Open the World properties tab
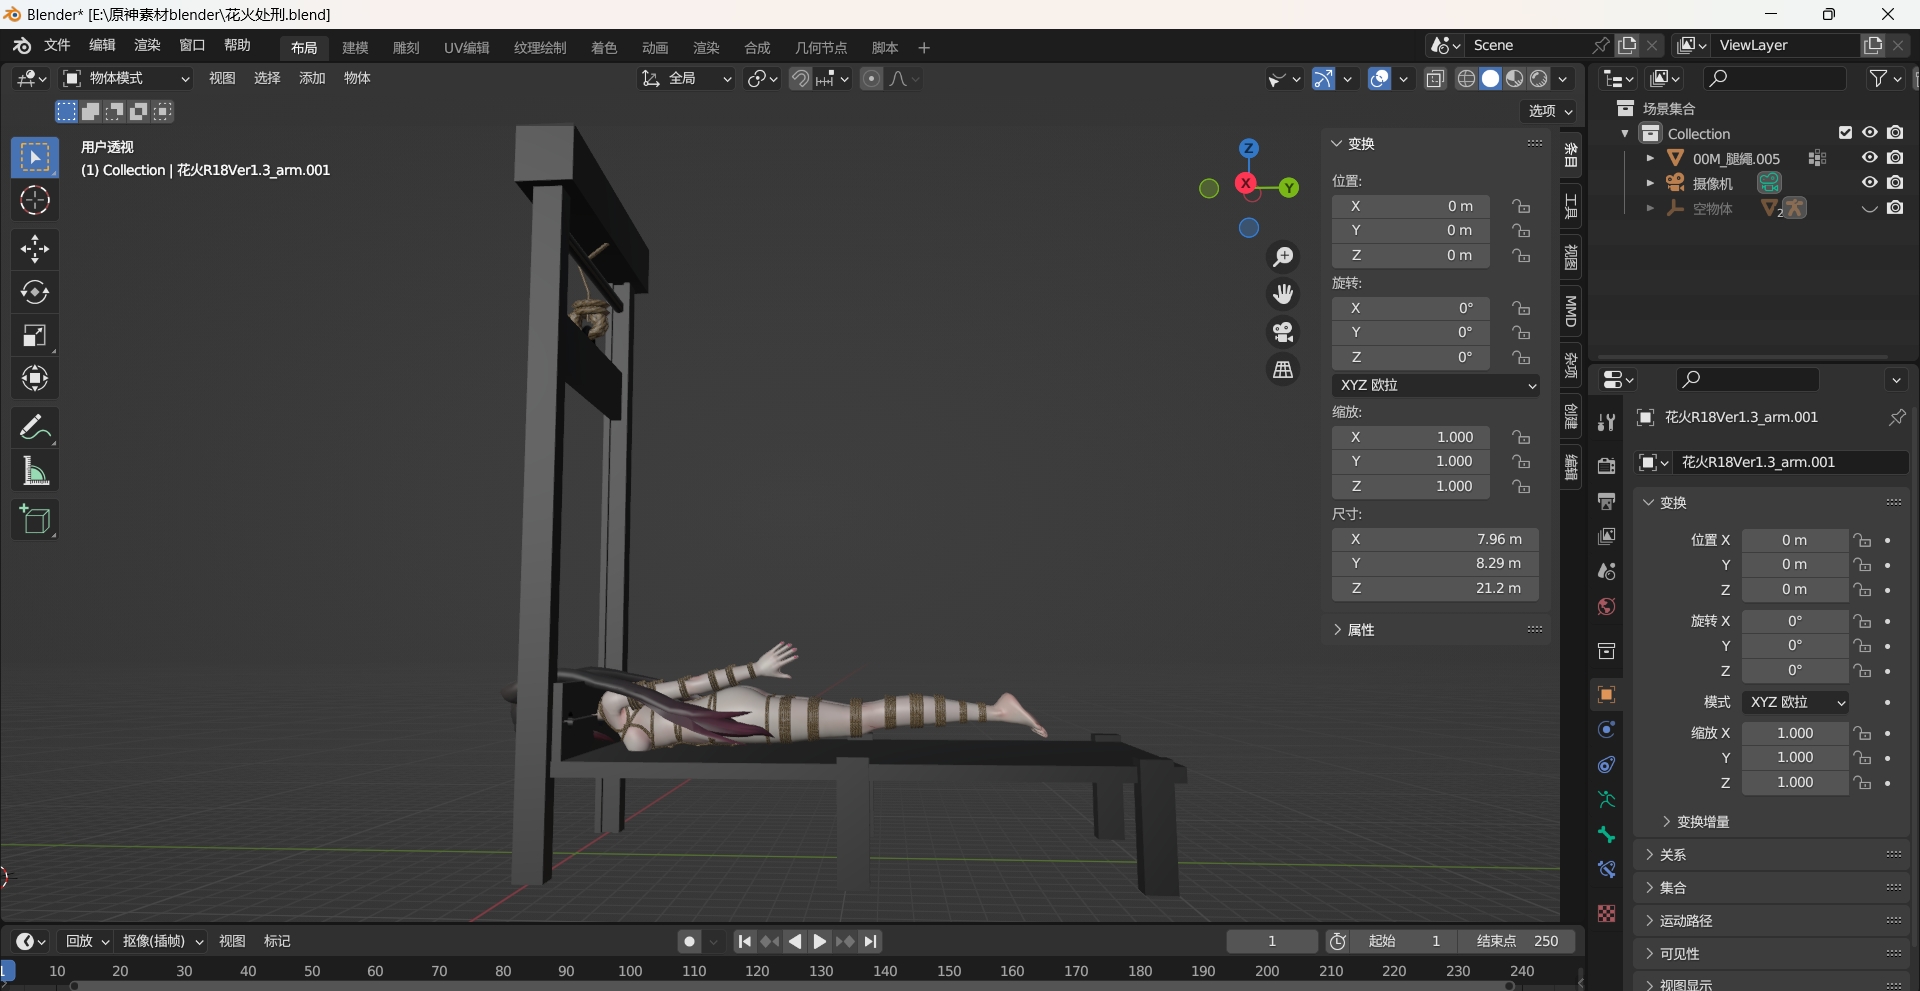This screenshot has height=991, width=1920. pos(1606,607)
